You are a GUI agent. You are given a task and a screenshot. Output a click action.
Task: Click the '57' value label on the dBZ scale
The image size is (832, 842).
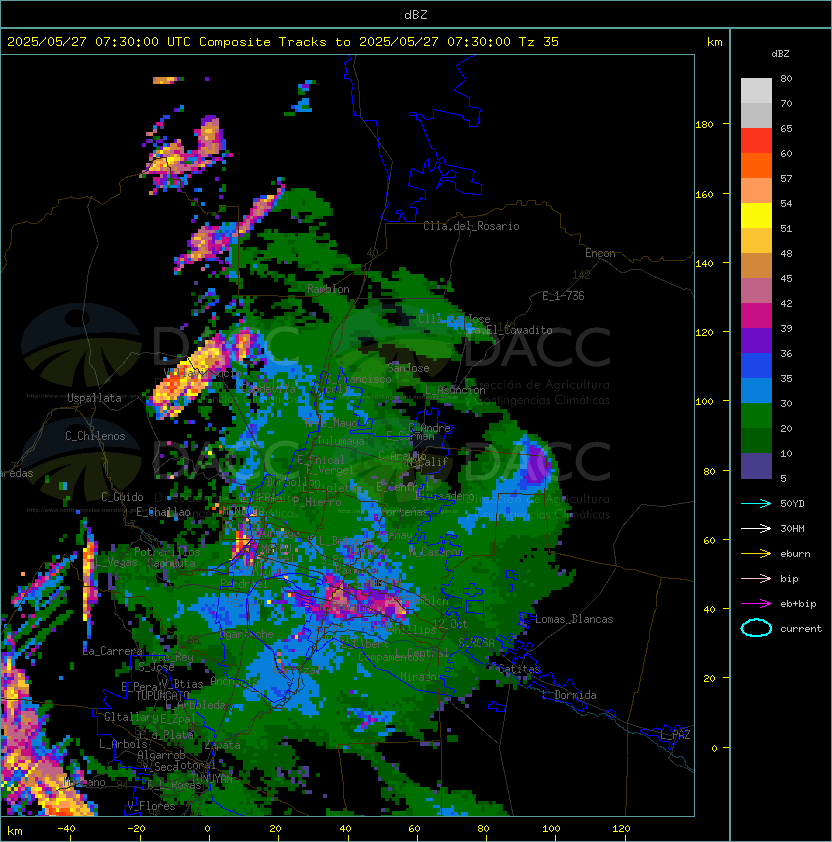point(786,178)
